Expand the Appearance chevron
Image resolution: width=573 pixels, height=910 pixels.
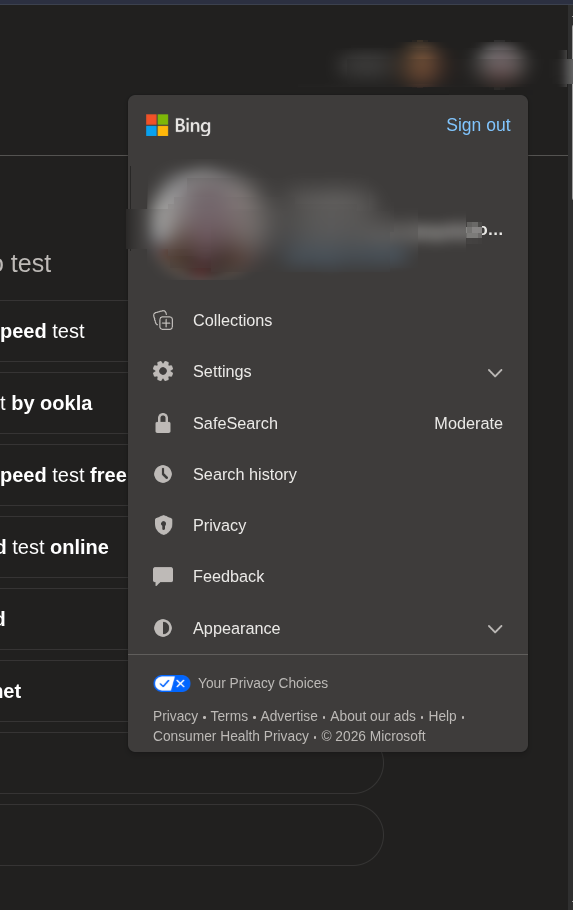495,629
